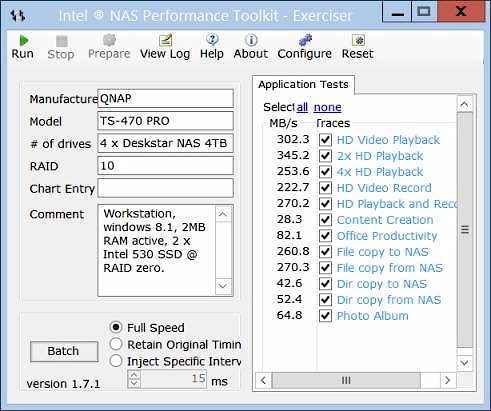Click tests list scroll up arrow
This screenshot has width=491, height=411.
(464, 104)
